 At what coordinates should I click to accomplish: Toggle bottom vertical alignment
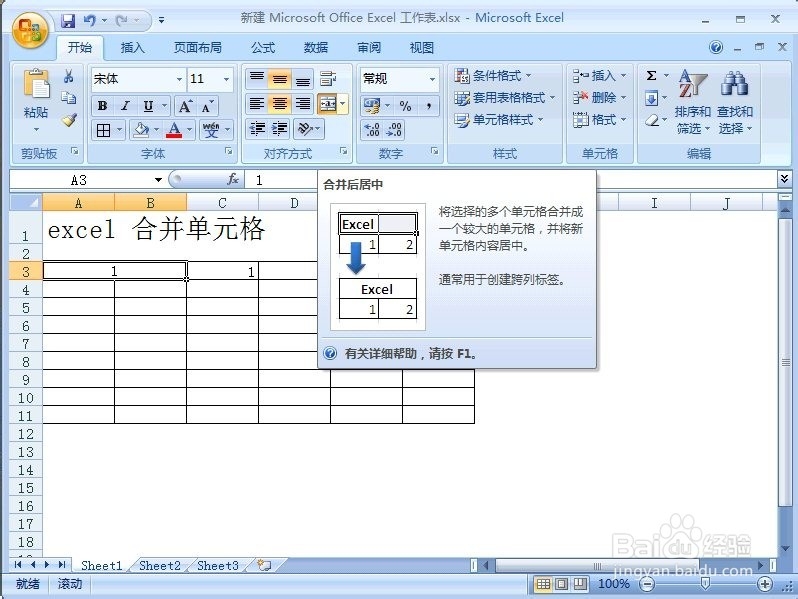point(303,78)
